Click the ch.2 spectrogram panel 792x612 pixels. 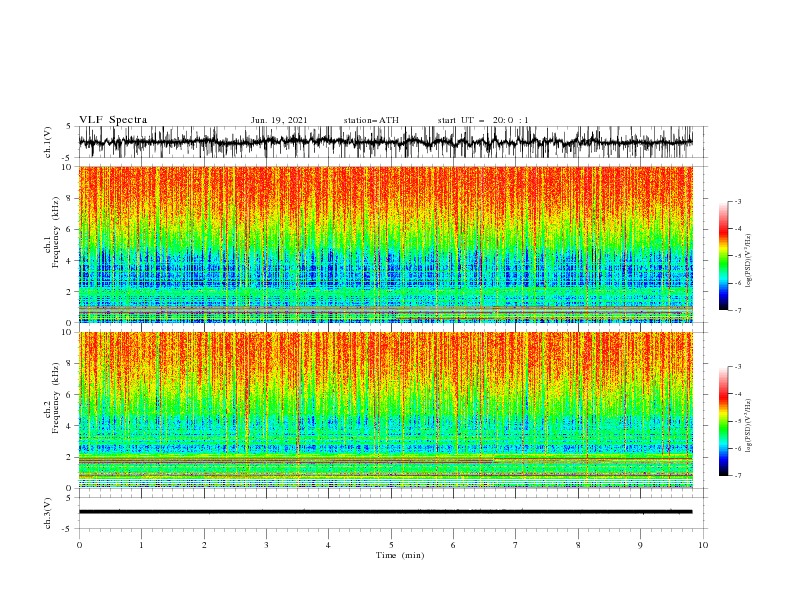(x=385, y=410)
